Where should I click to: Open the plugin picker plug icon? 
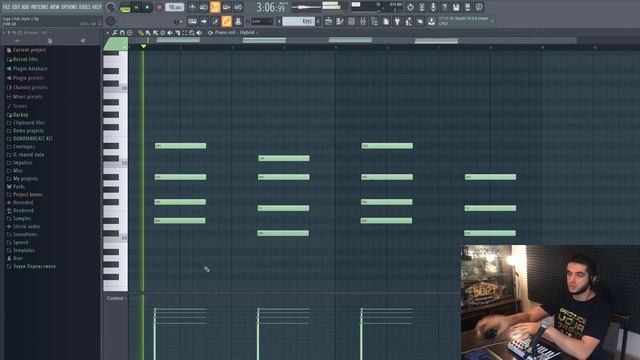(397, 21)
